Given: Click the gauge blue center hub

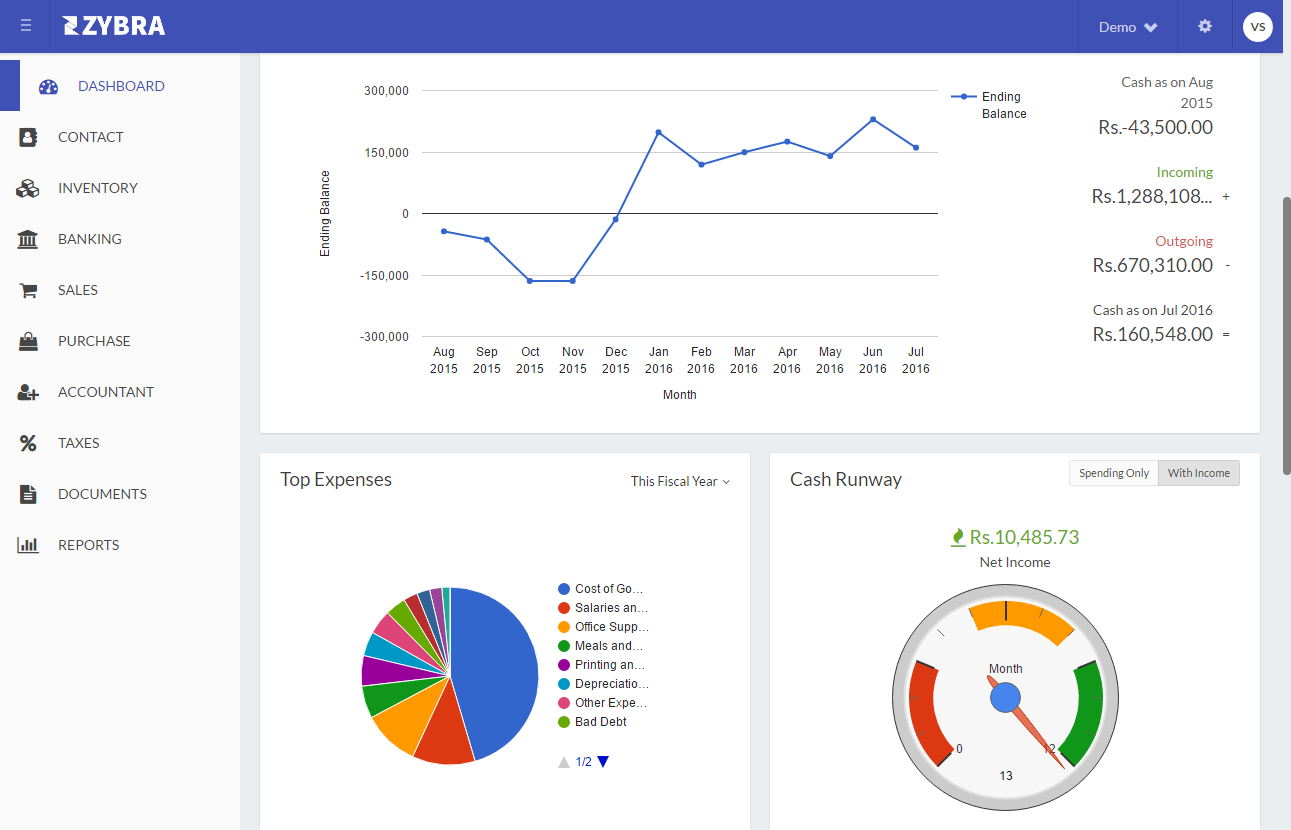Looking at the screenshot, I should (1006, 698).
